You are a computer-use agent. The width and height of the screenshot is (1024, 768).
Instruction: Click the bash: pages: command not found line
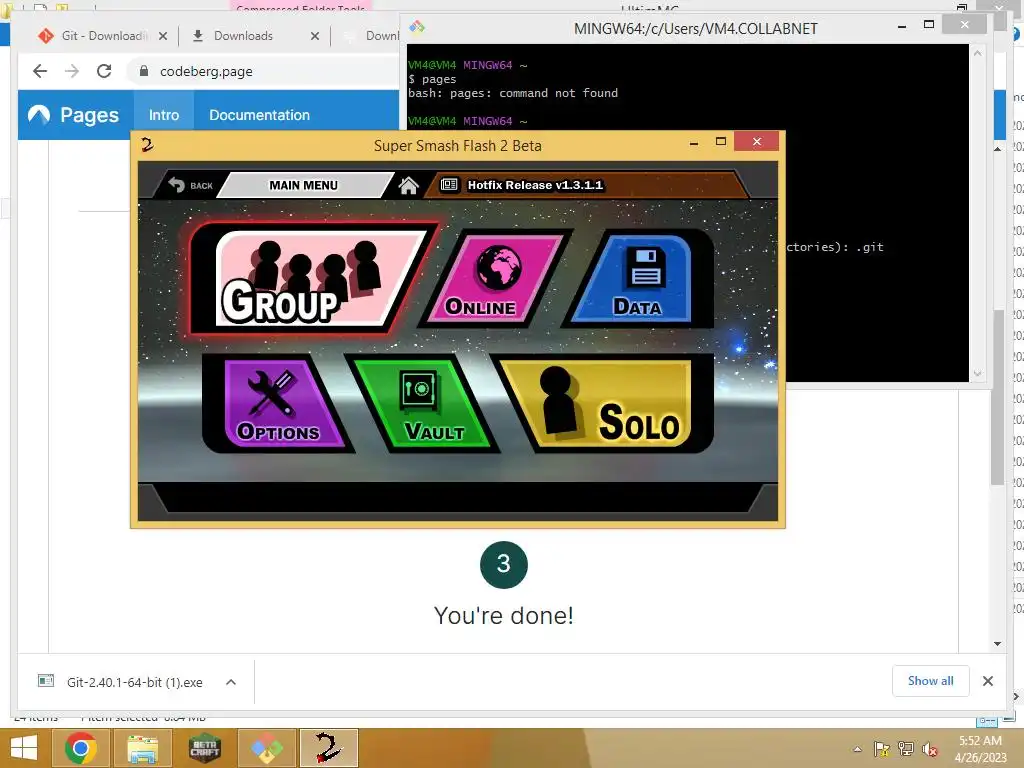(x=513, y=93)
